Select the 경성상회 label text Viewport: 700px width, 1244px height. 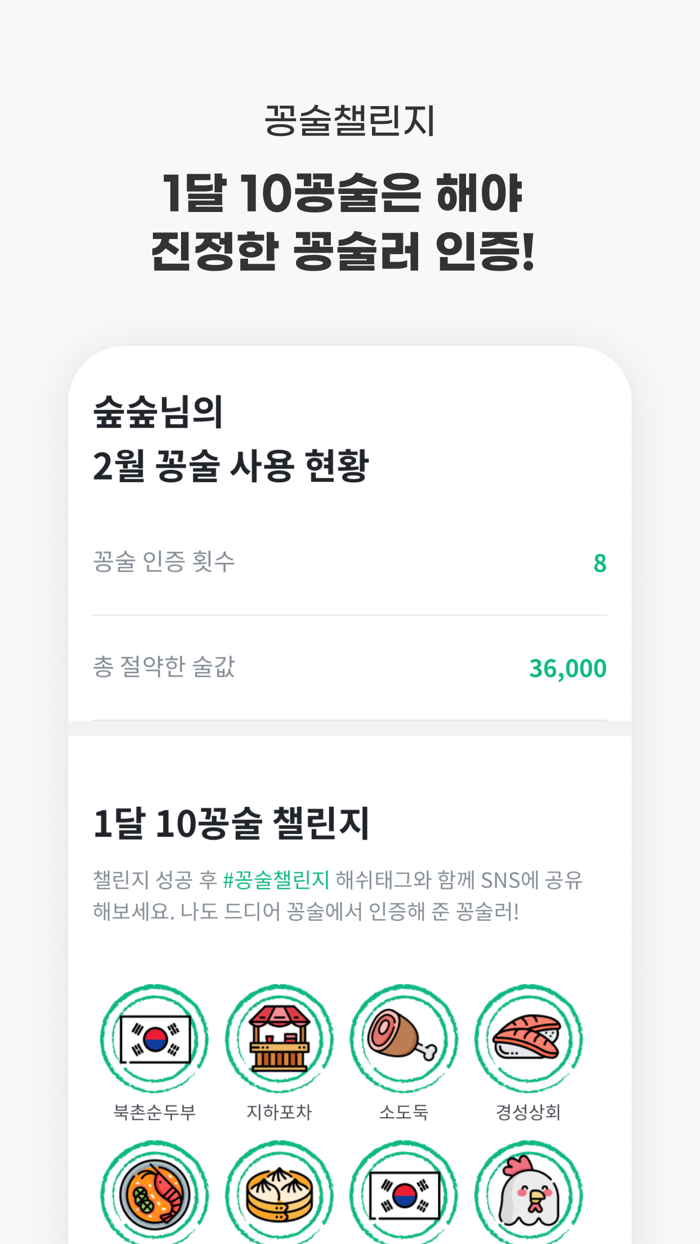click(x=529, y=1110)
